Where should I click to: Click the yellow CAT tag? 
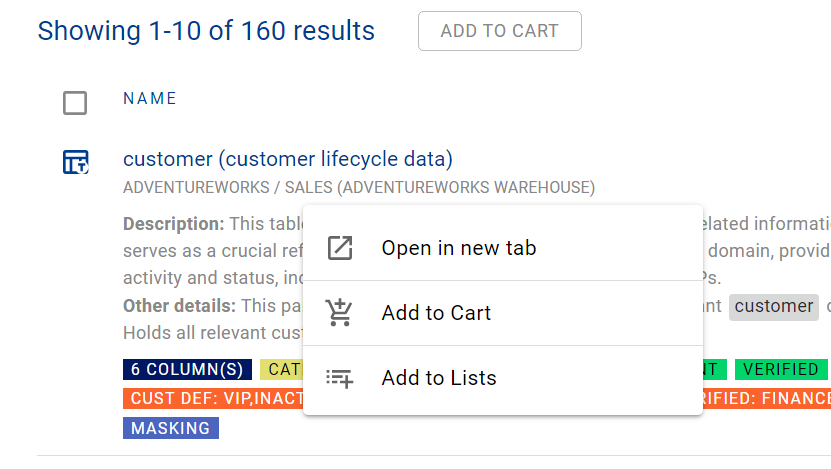point(281,369)
